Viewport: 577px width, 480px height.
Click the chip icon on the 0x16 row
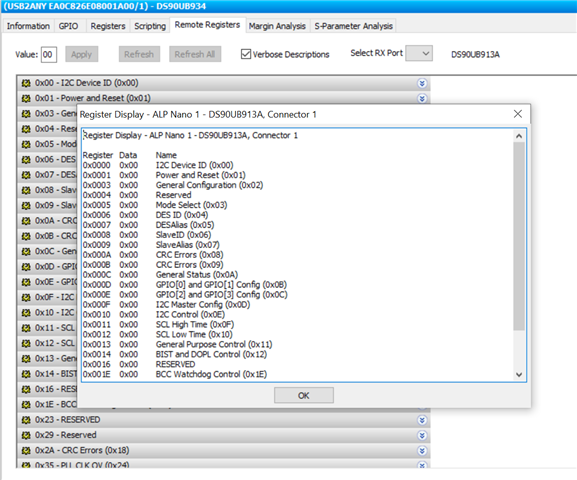click(26, 389)
